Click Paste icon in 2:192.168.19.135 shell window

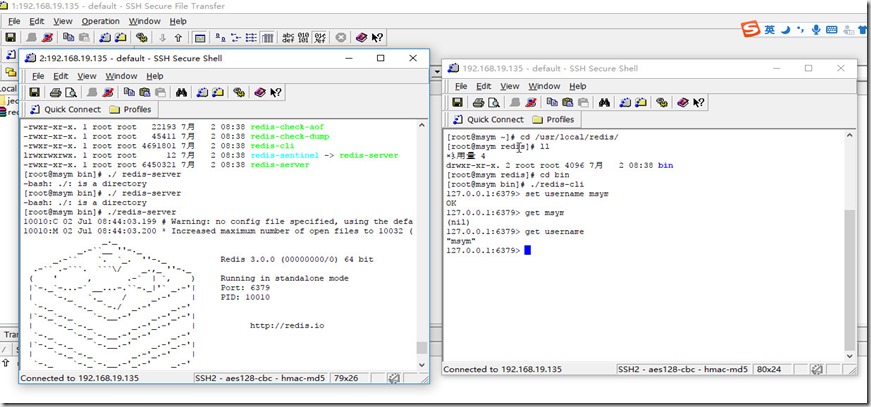(144, 92)
